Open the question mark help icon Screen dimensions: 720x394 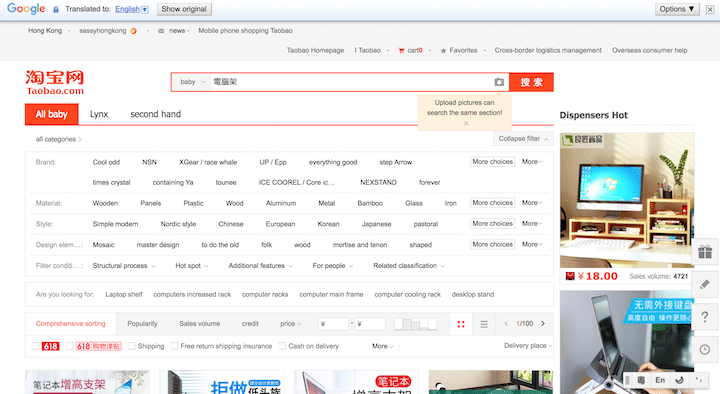click(x=705, y=317)
